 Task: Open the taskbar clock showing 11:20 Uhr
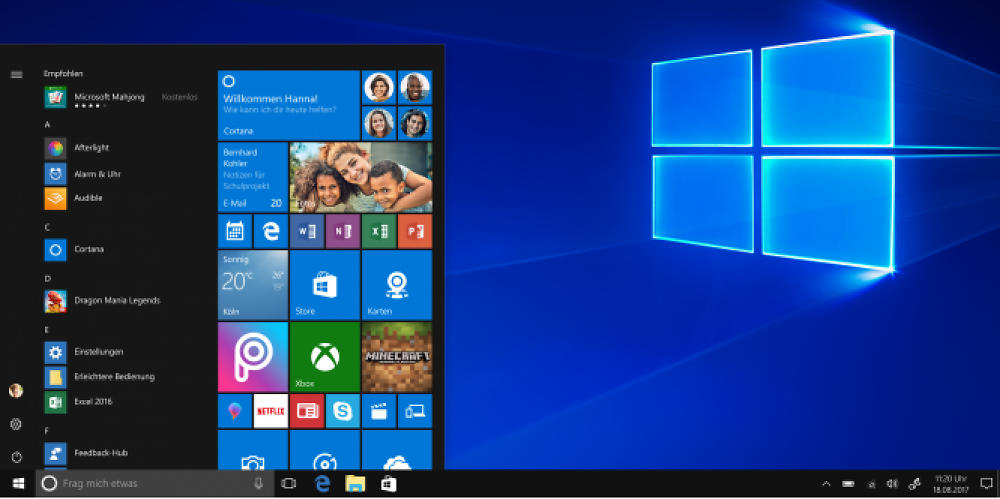click(x=950, y=484)
